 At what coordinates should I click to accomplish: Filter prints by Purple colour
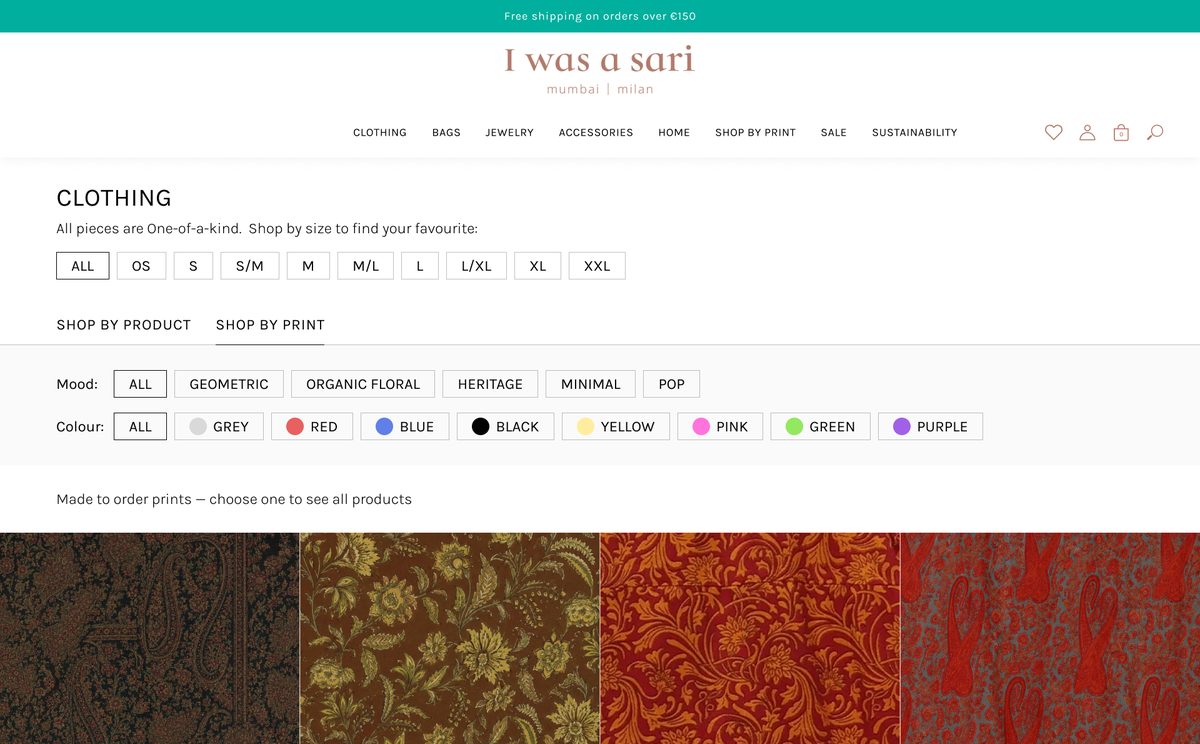coord(930,426)
